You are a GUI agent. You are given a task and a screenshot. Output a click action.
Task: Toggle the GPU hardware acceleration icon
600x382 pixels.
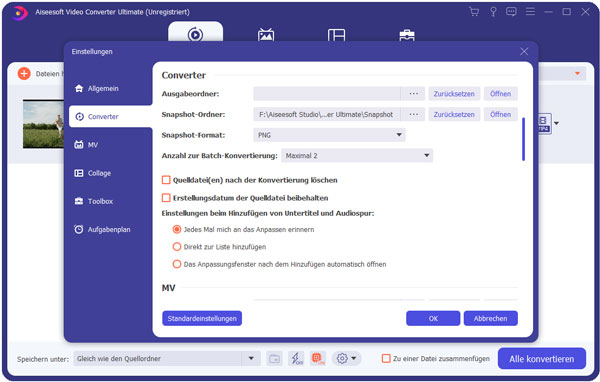pyautogui.click(x=318, y=359)
